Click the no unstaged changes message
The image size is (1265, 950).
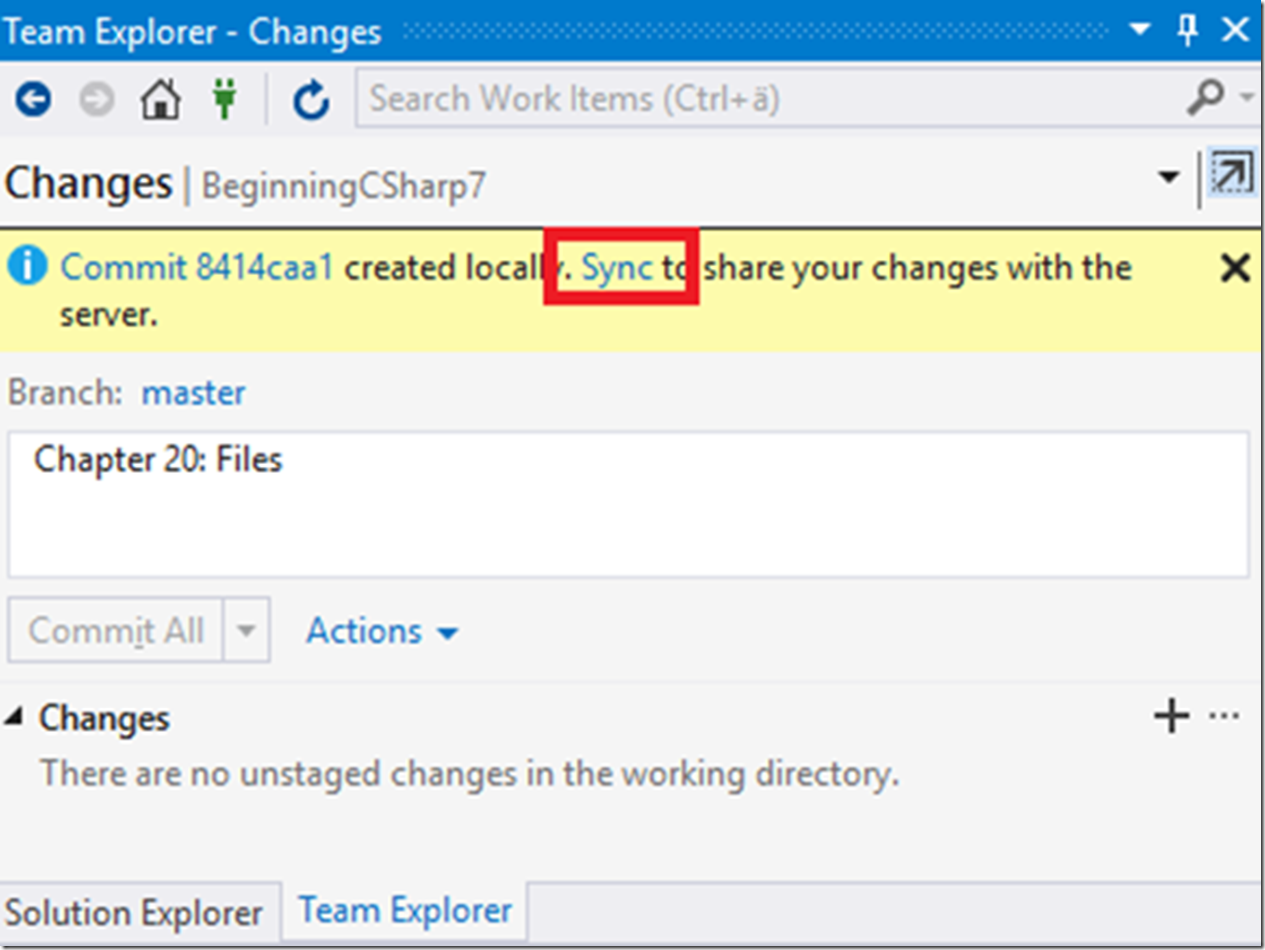pos(469,773)
